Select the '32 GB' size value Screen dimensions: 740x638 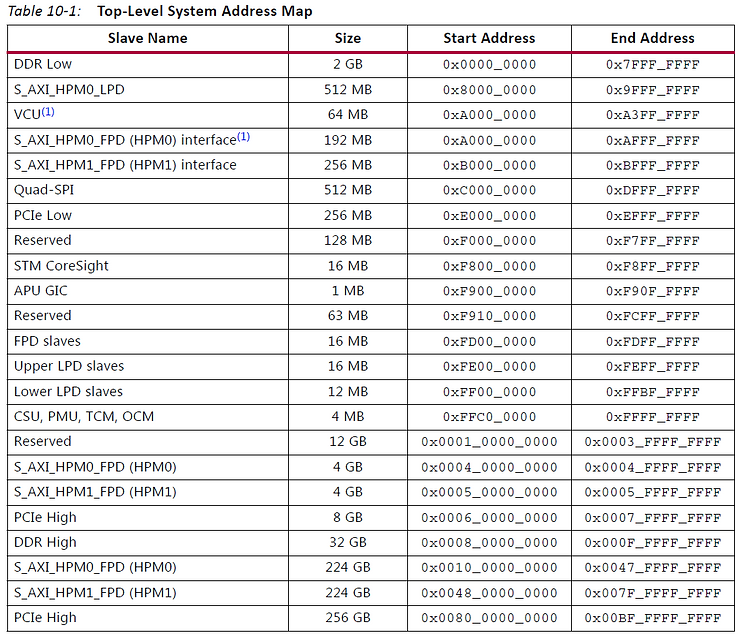point(348,543)
